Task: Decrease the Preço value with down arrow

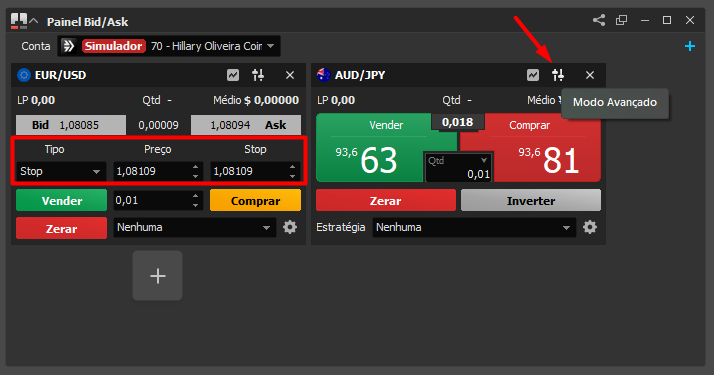Action: 195,176
